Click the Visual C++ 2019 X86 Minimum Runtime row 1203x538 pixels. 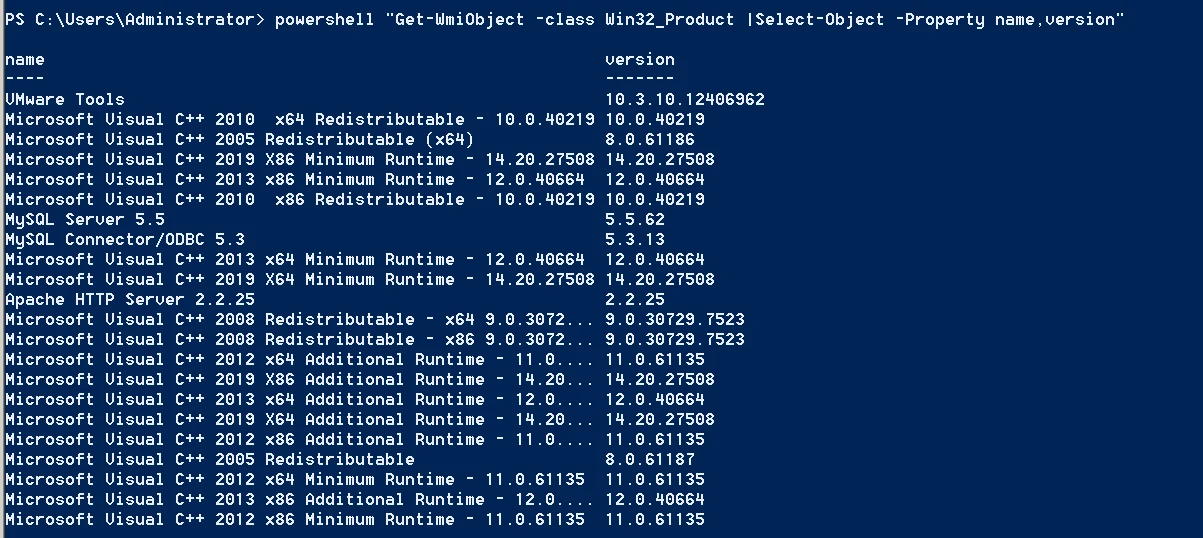coord(300,159)
